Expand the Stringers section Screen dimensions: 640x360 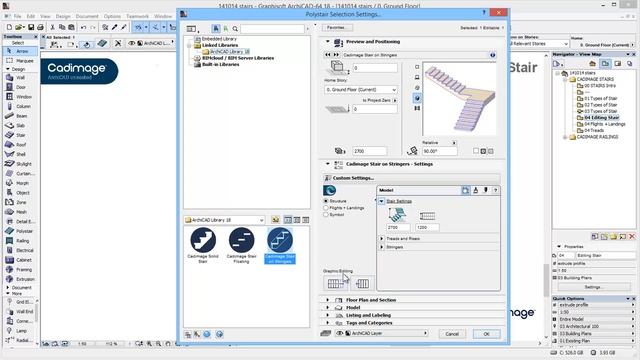(382, 247)
